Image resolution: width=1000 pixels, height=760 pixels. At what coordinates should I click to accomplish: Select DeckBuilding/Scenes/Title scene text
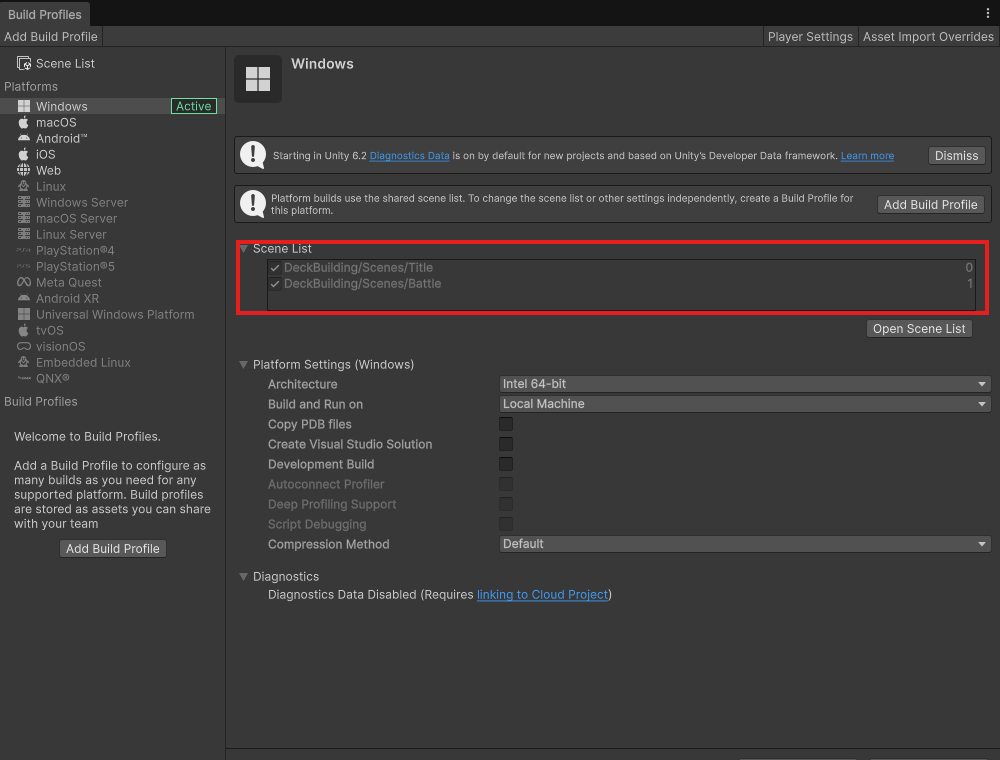point(358,268)
